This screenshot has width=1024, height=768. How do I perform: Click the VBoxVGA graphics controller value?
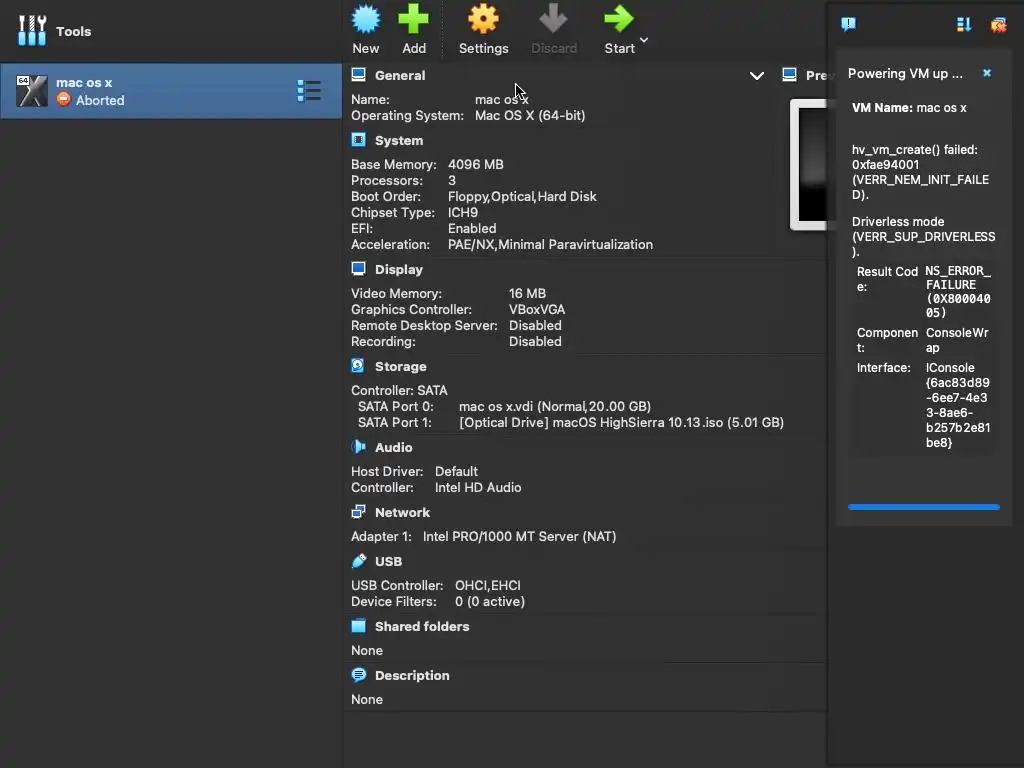(x=537, y=310)
